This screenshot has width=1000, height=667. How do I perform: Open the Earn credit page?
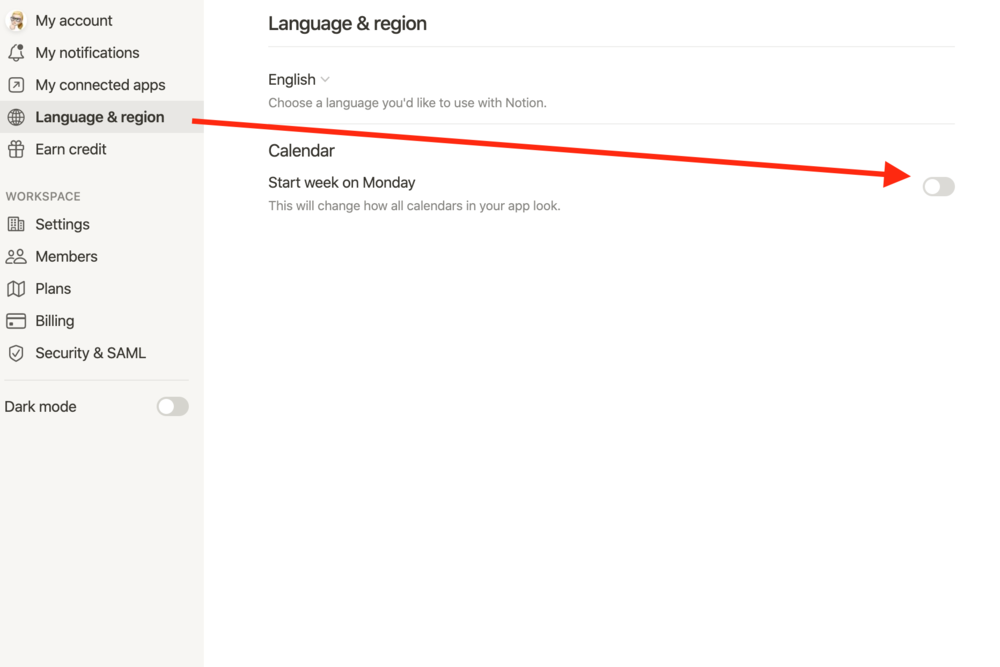102,149
